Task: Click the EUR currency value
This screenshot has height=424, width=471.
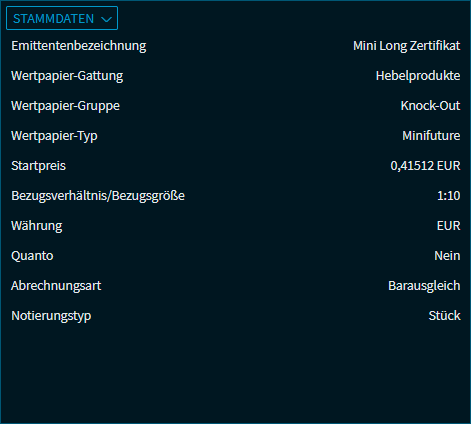Action: pos(449,226)
